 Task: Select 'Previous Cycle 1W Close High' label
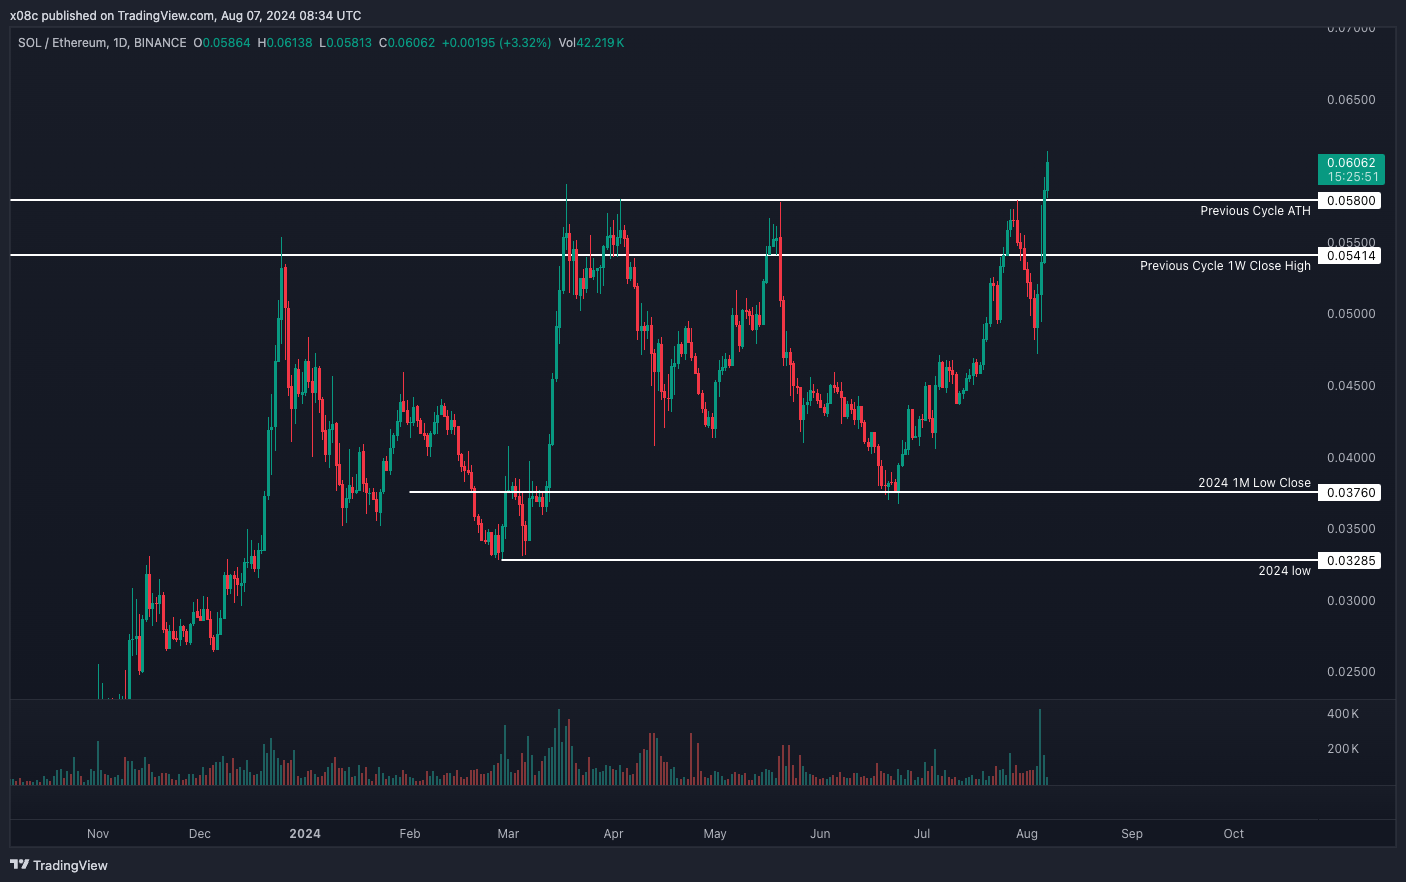(1224, 266)
